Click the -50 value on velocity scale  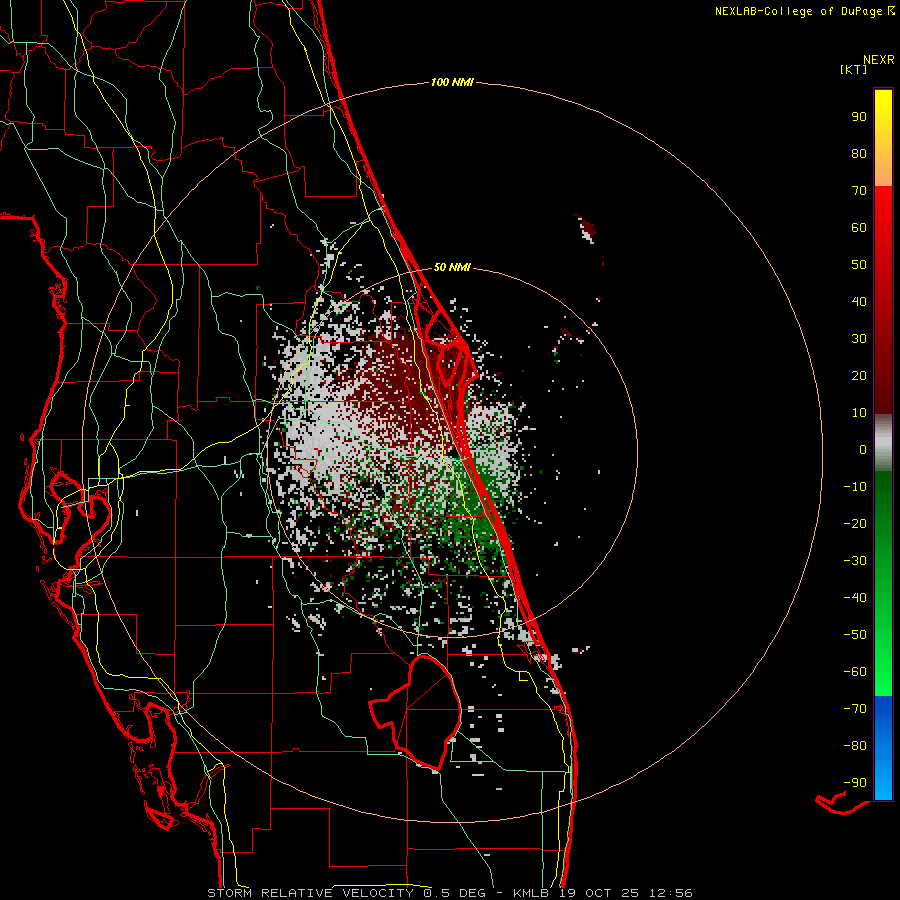(855, 635)
